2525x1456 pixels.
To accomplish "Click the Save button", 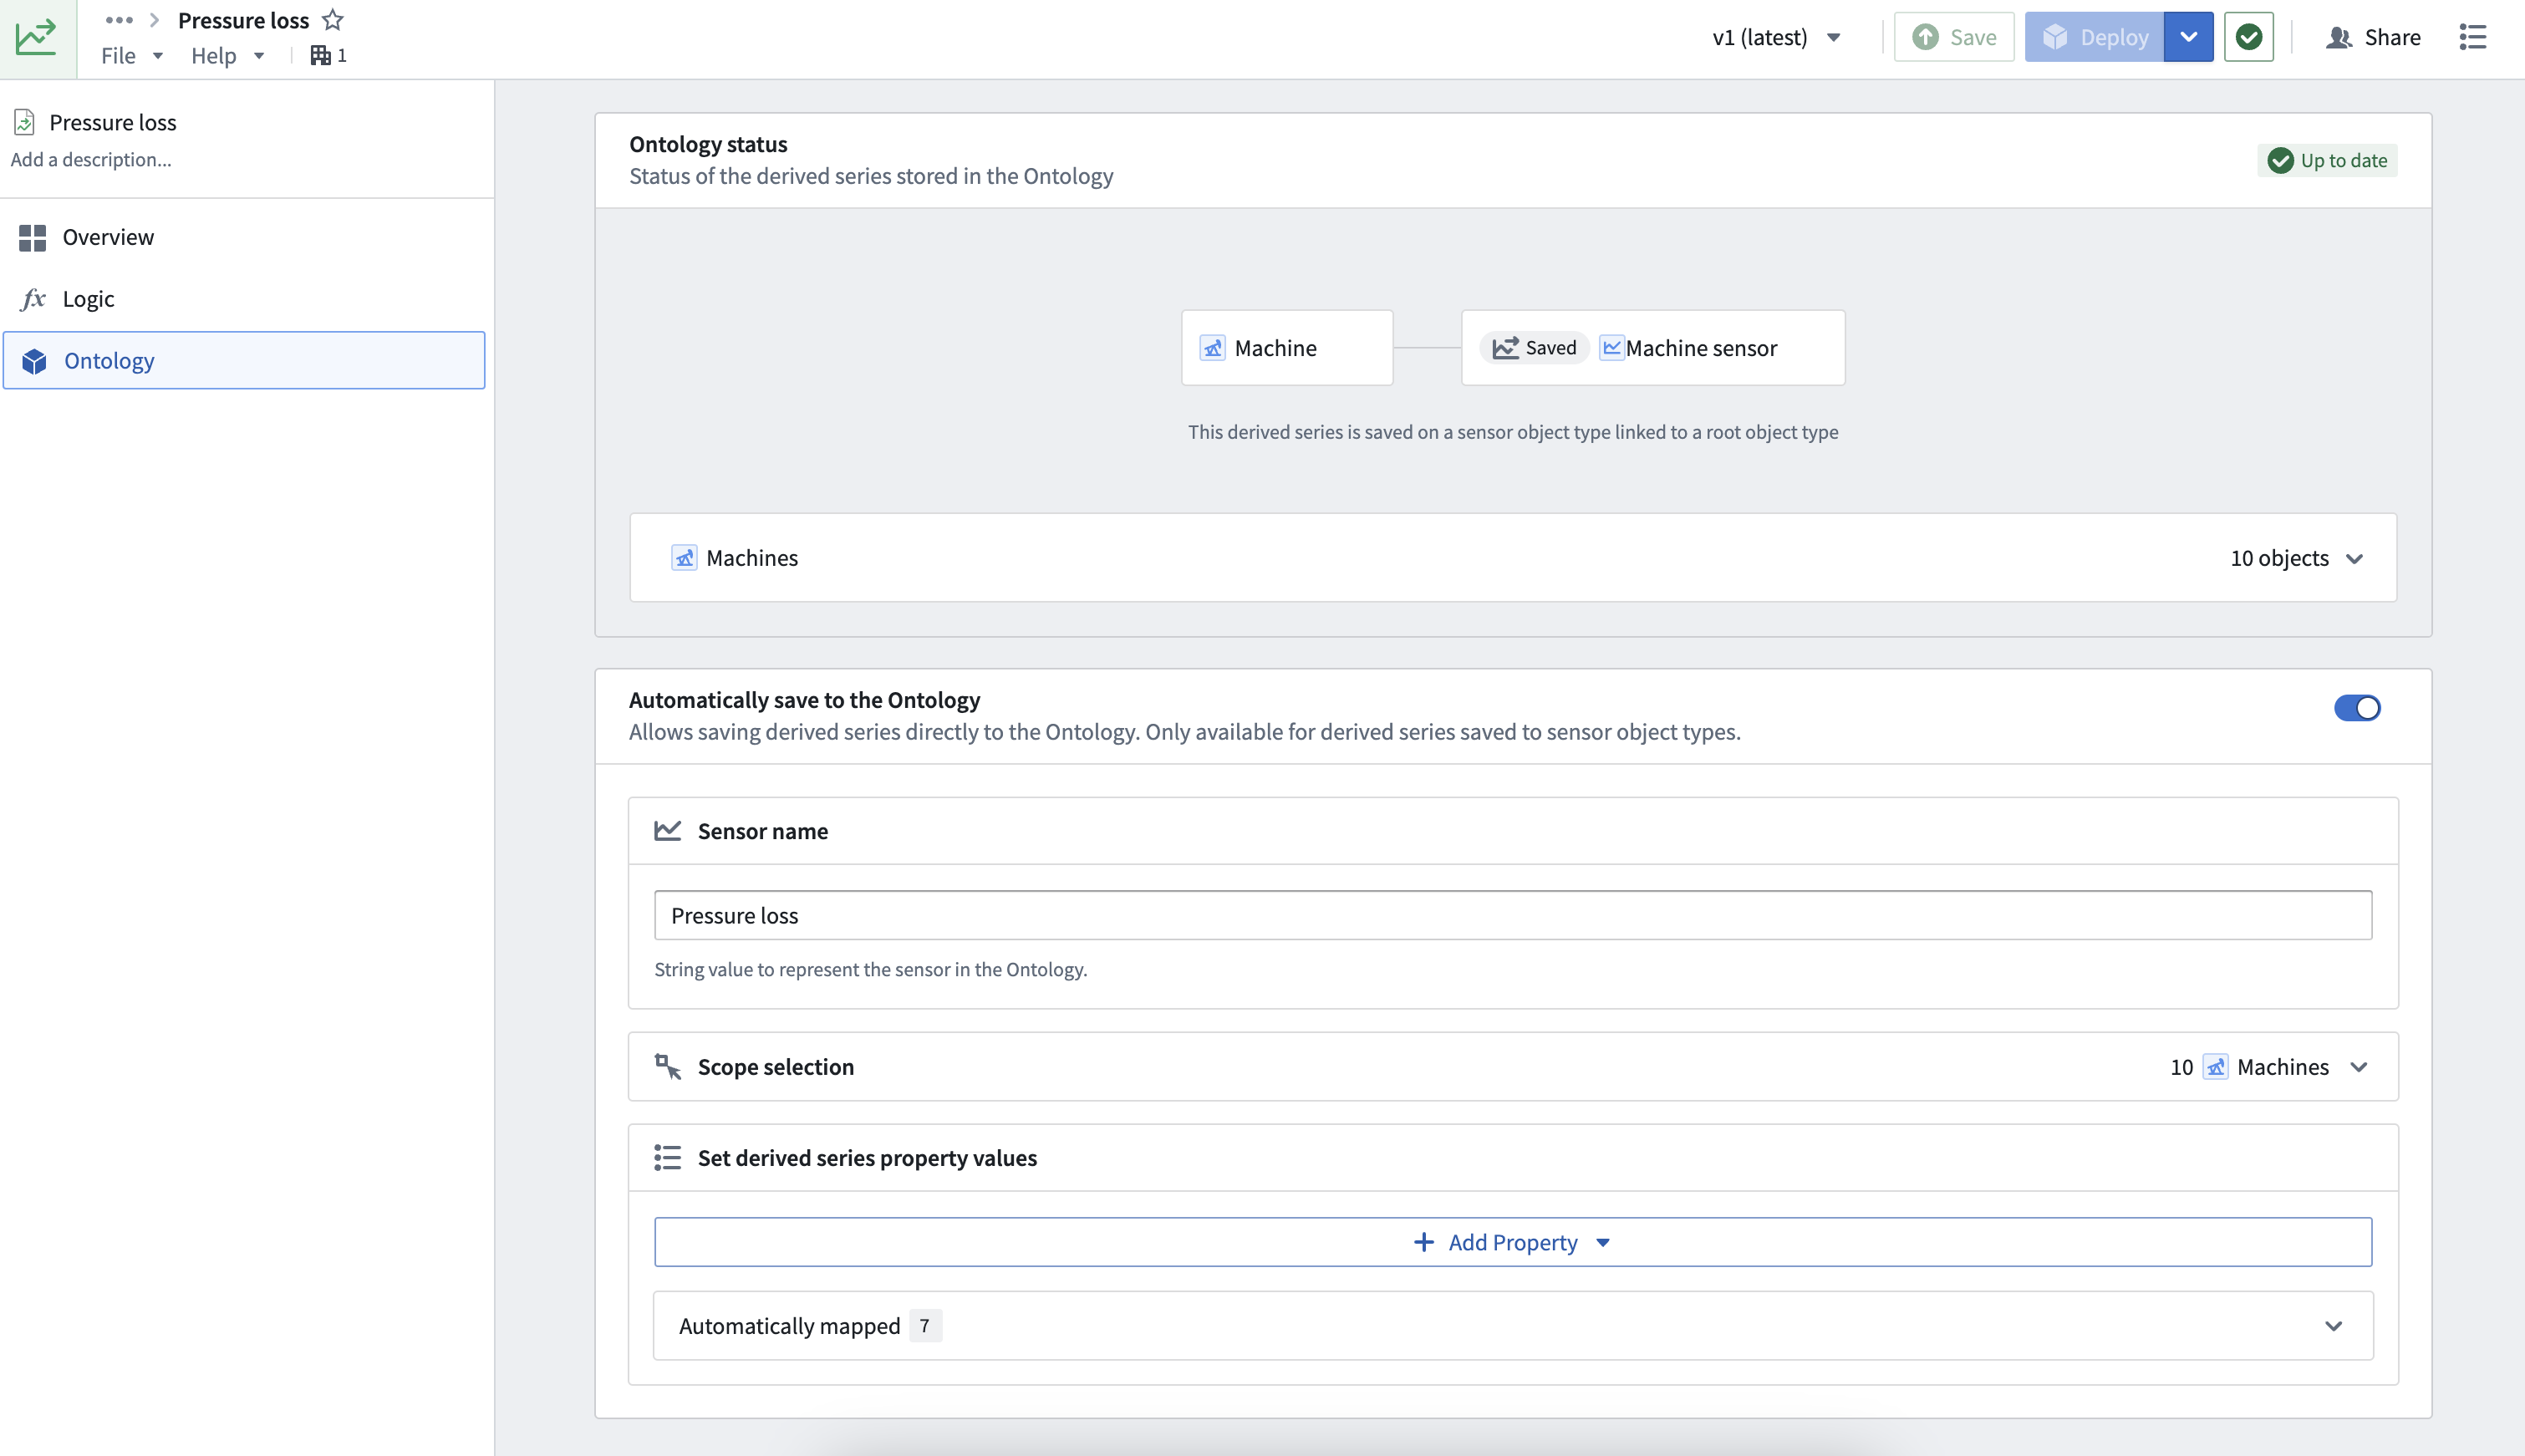I will pos(1954,37).
